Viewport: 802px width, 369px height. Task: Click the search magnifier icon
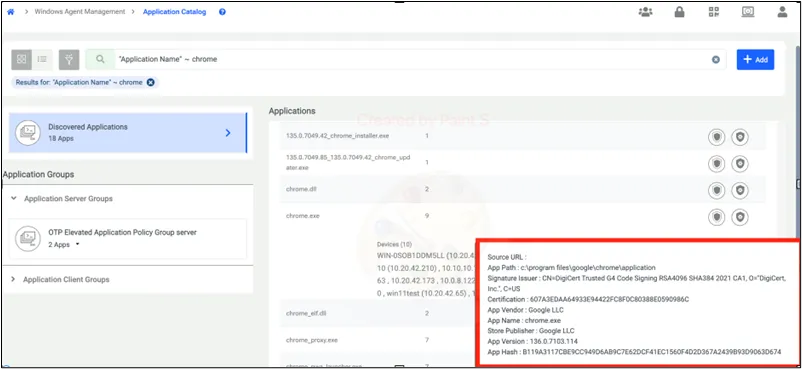[x=100, y=59]
